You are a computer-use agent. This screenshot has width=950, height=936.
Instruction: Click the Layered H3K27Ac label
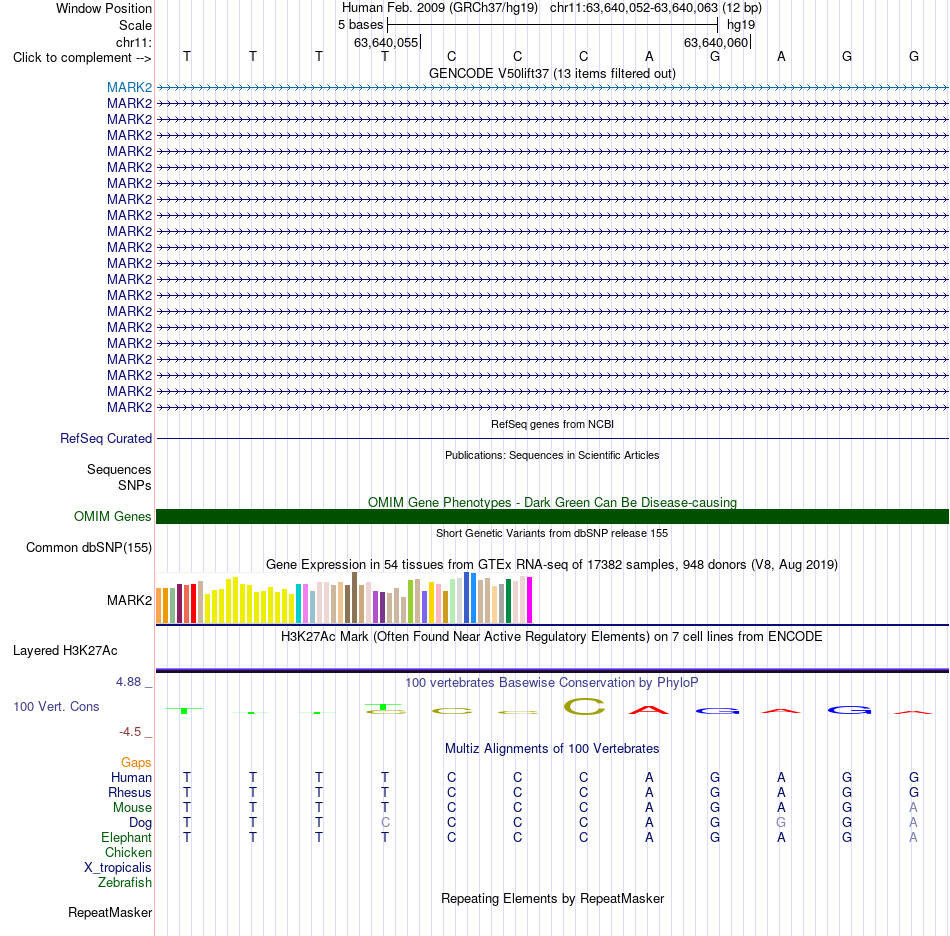point(65,651)
